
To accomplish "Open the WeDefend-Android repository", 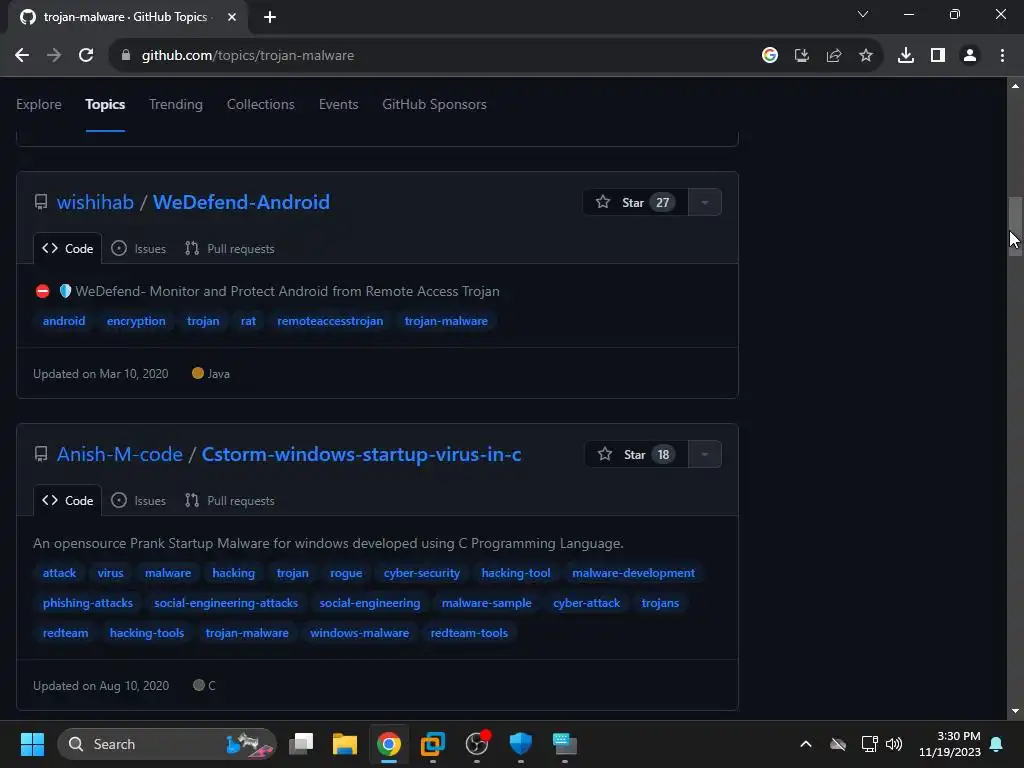I will point(241,202).
